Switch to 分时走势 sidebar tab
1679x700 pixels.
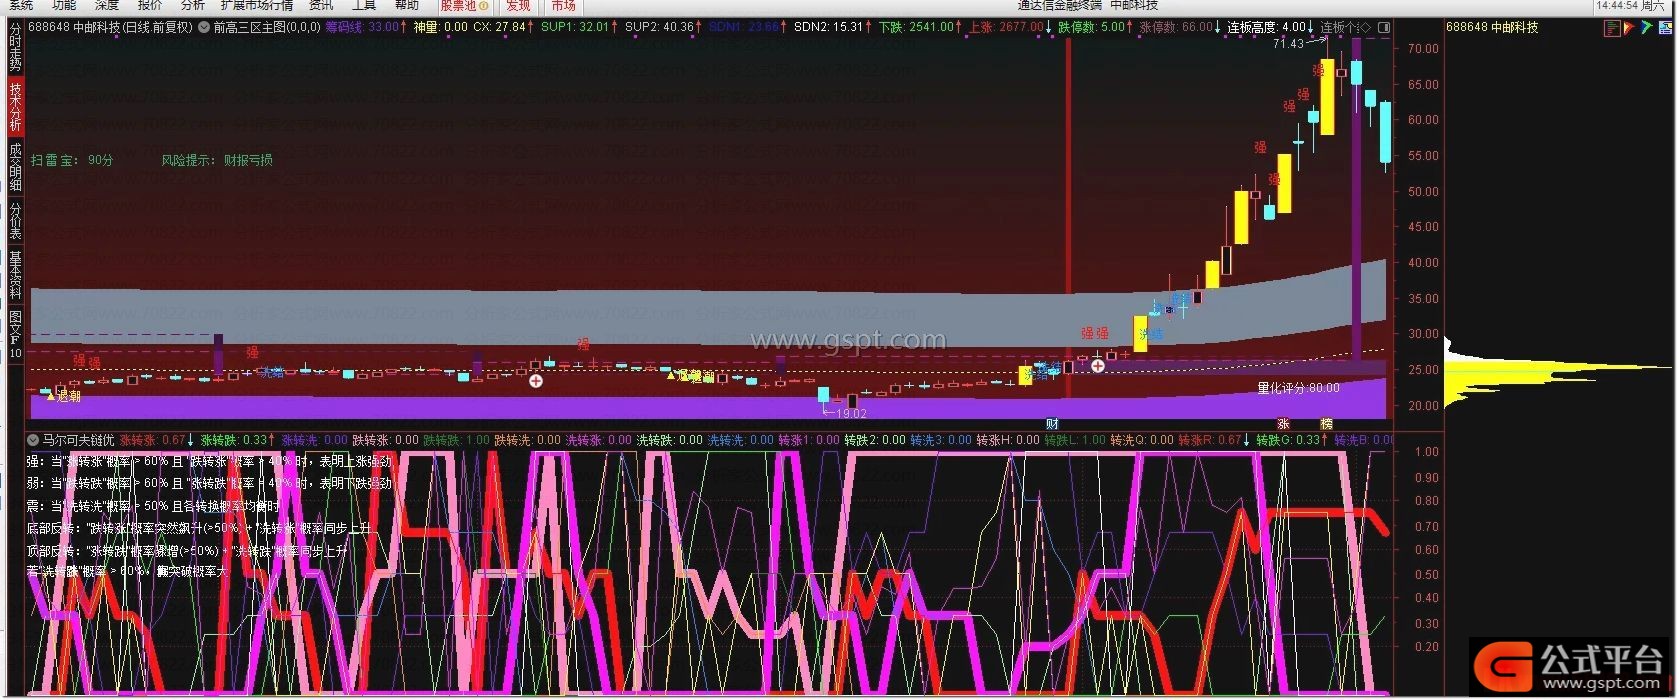(15, 48)
